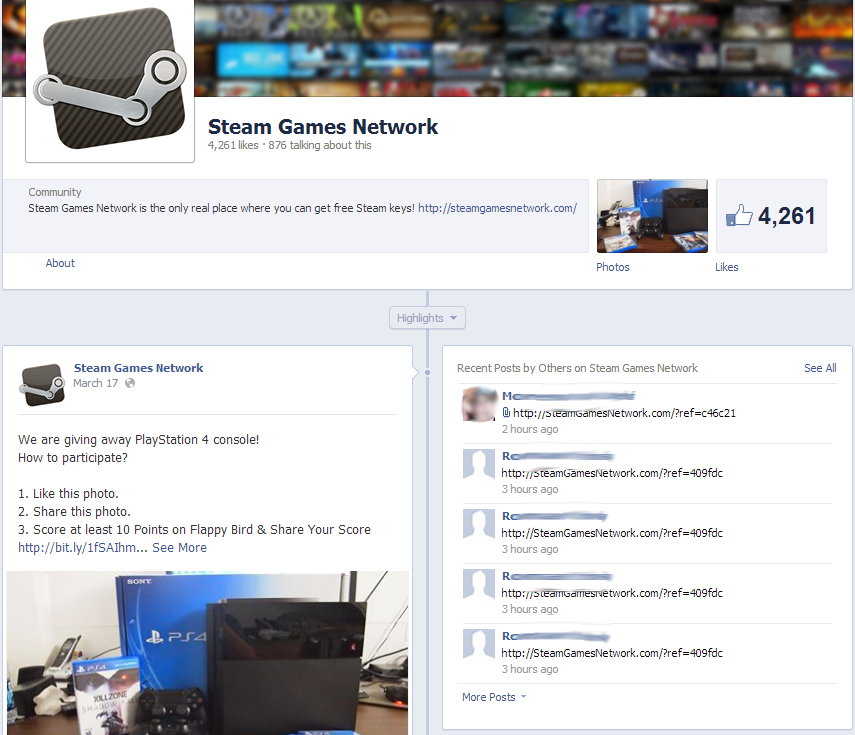Open the Photos link under the thumbnail
The image size is (855, 735).
[612, 267]
